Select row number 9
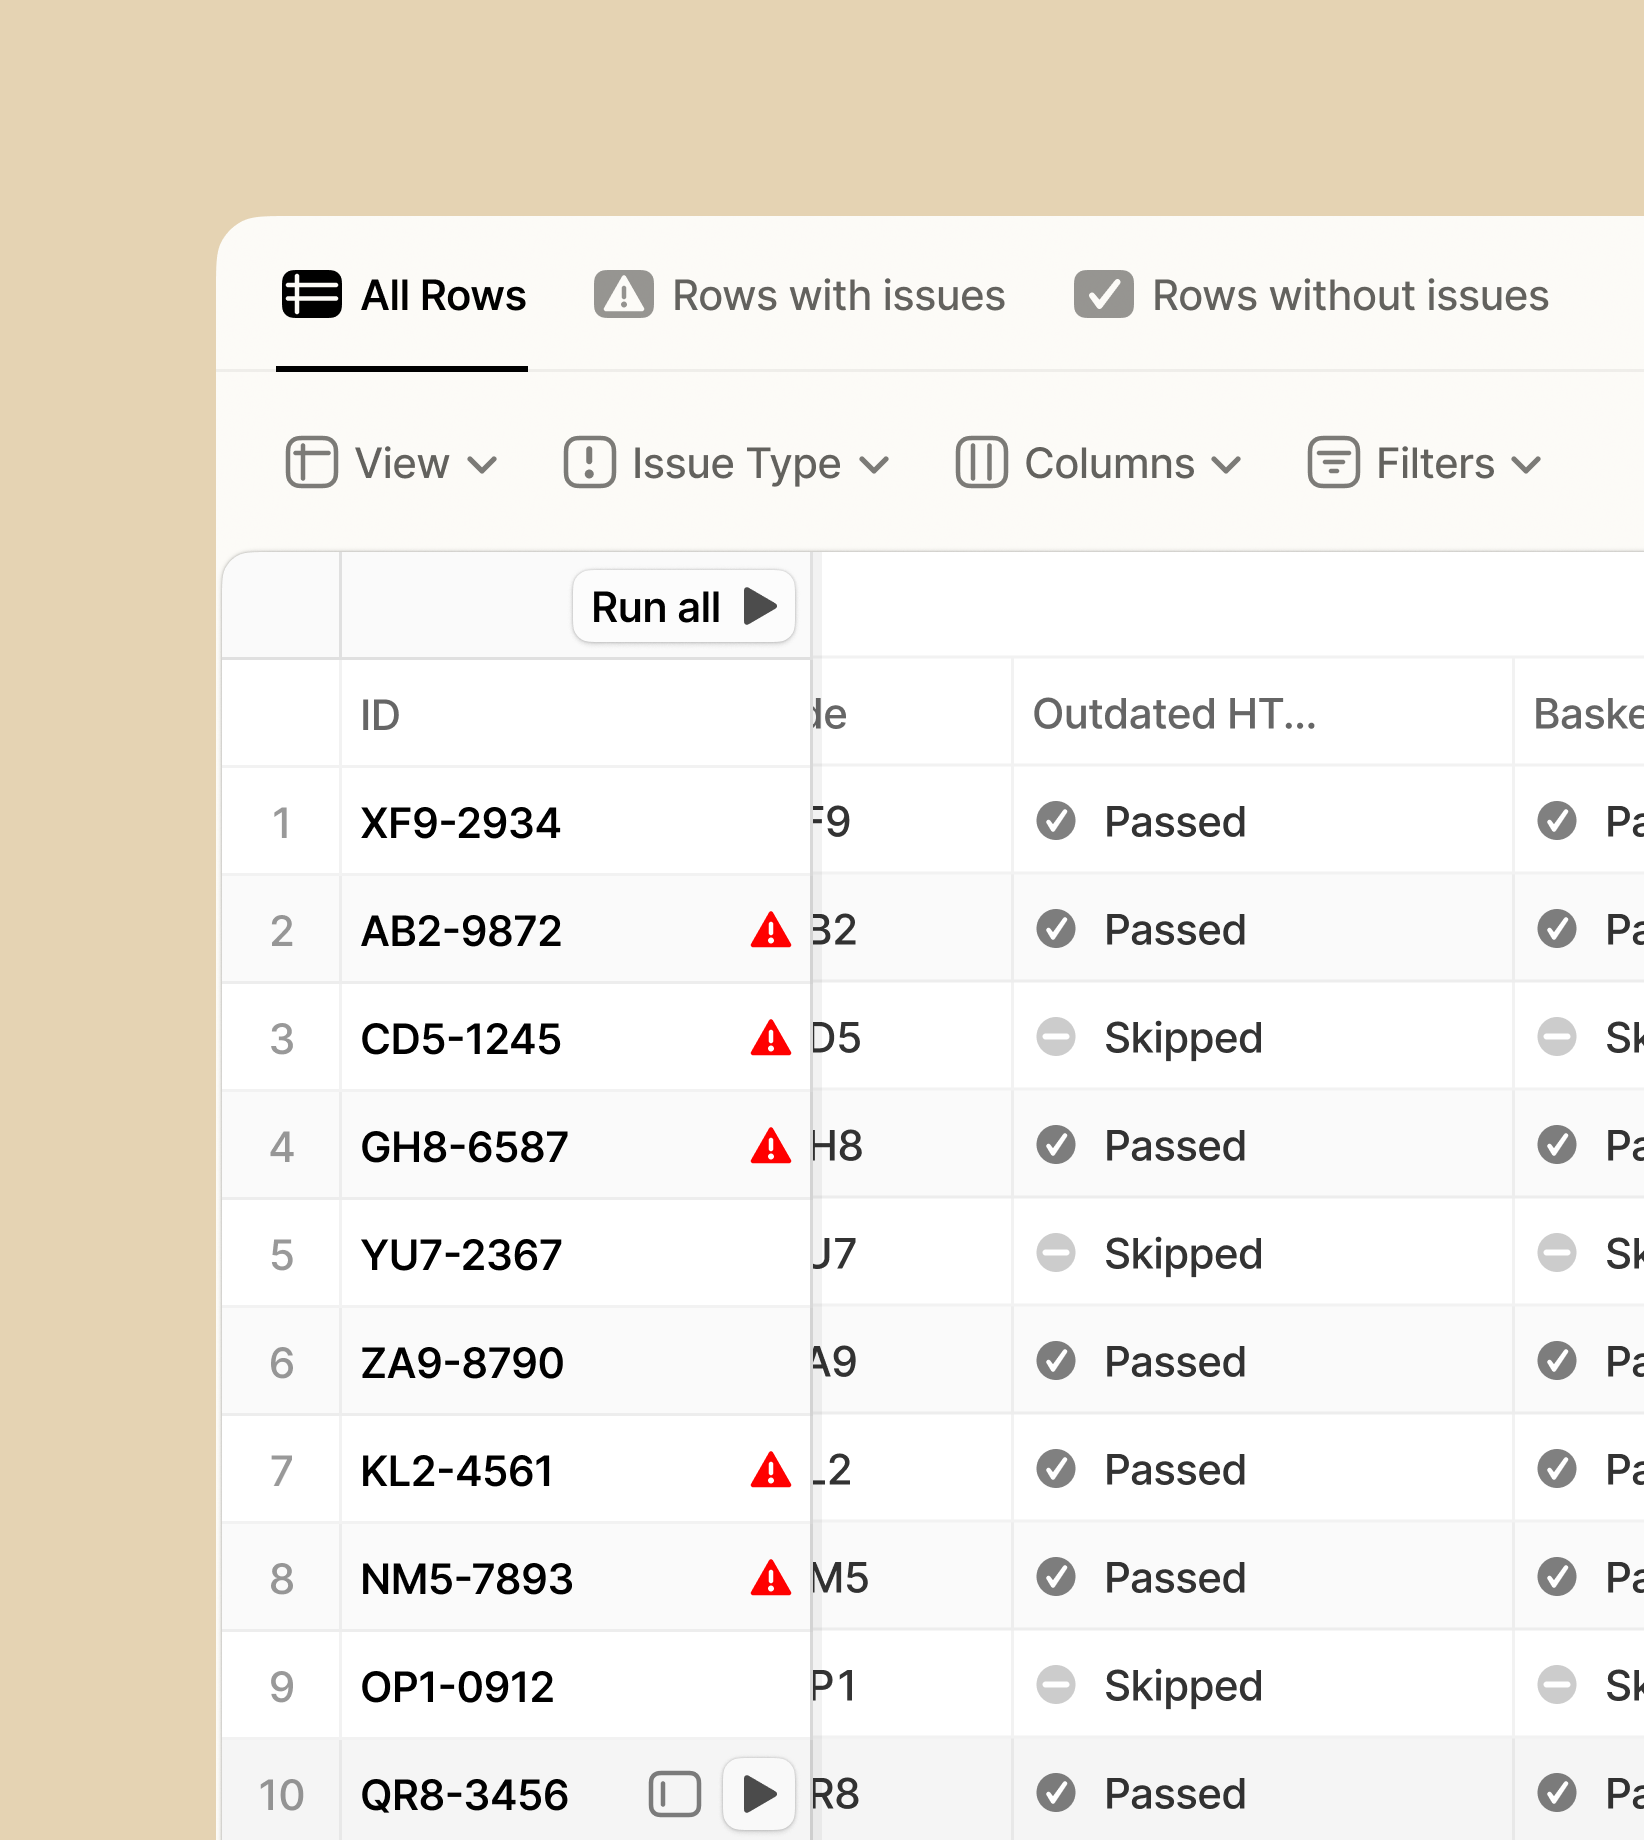The width and height of the screenshot is (1644, 1840). point(282,1687)
